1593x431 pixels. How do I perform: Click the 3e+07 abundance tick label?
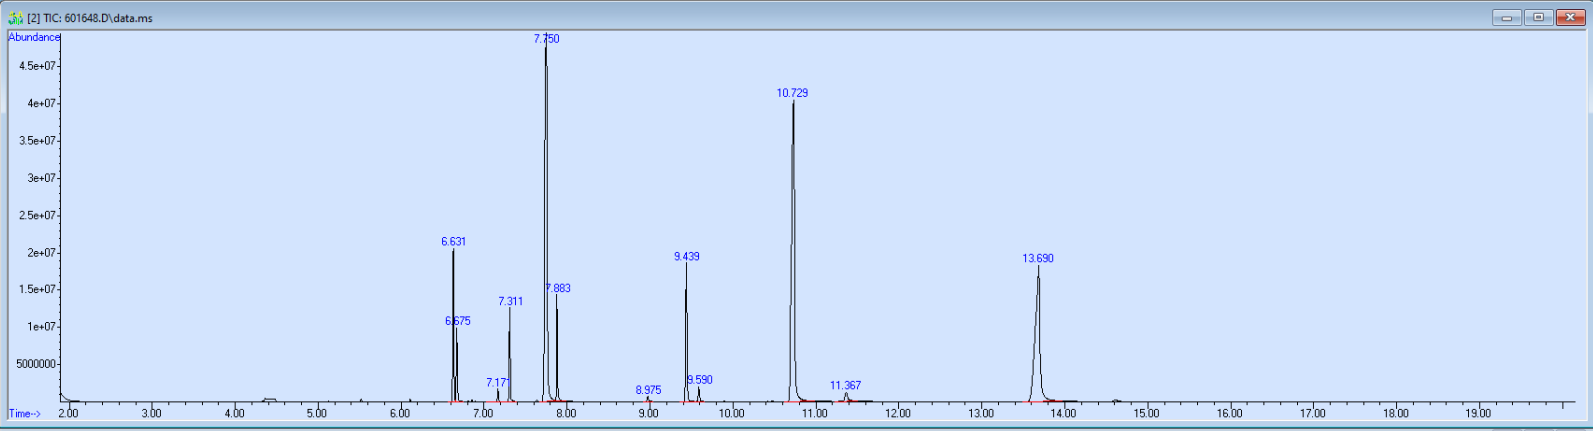[42, 178]
